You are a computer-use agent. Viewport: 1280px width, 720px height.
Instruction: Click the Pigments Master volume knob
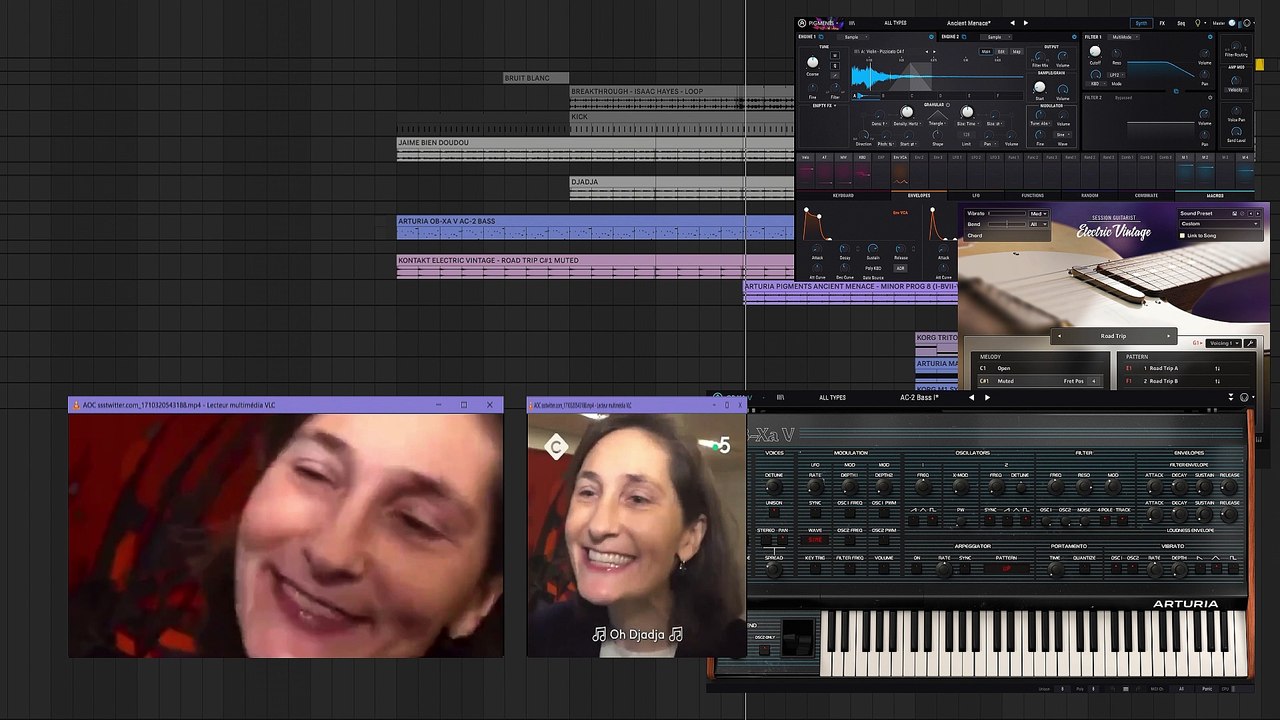[1233, 23]
